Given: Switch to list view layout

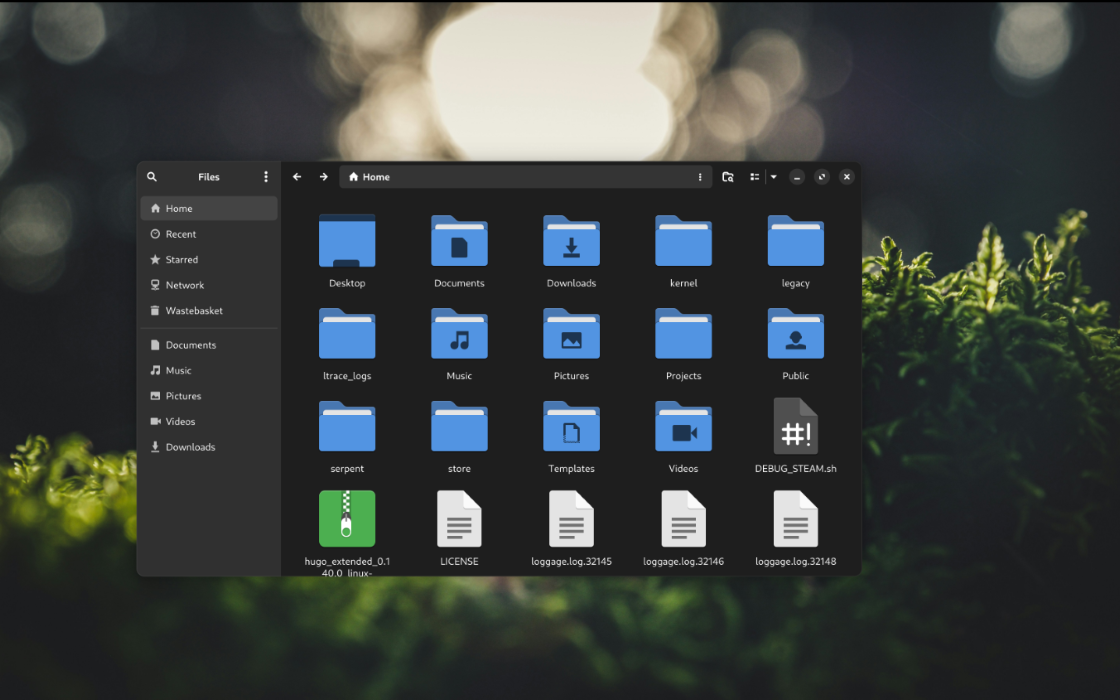Looking at the screenshot, I should [754, 176].
